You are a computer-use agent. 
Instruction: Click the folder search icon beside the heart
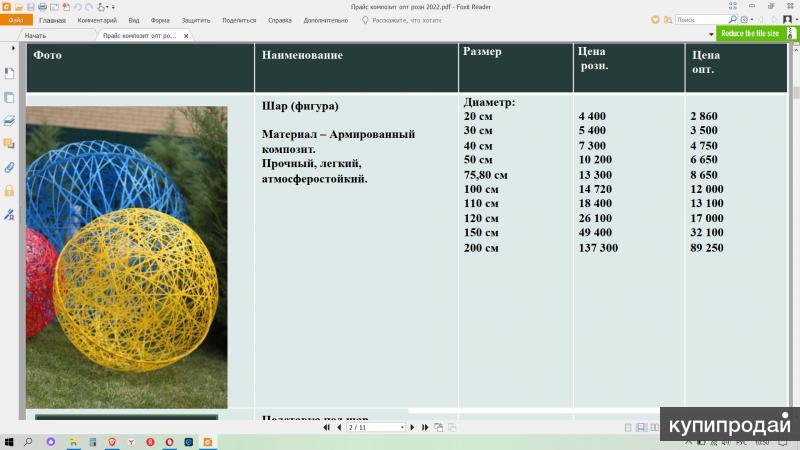coord(667,20)
